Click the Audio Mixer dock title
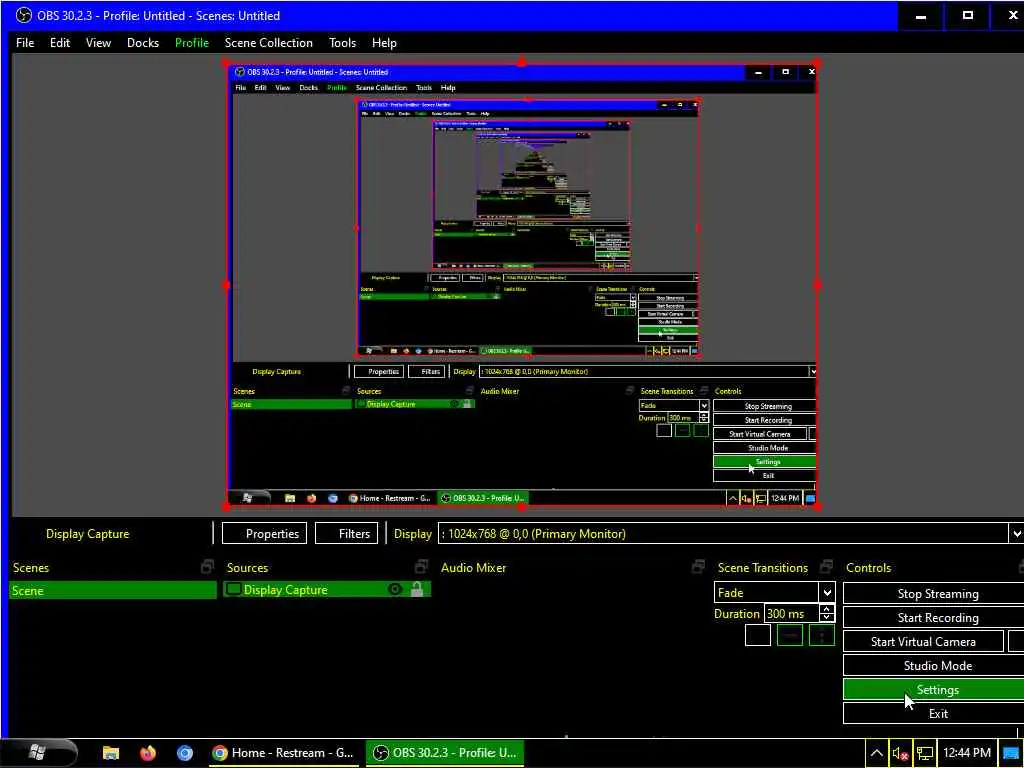This screenshot has width=1024, height=768. 473,568
